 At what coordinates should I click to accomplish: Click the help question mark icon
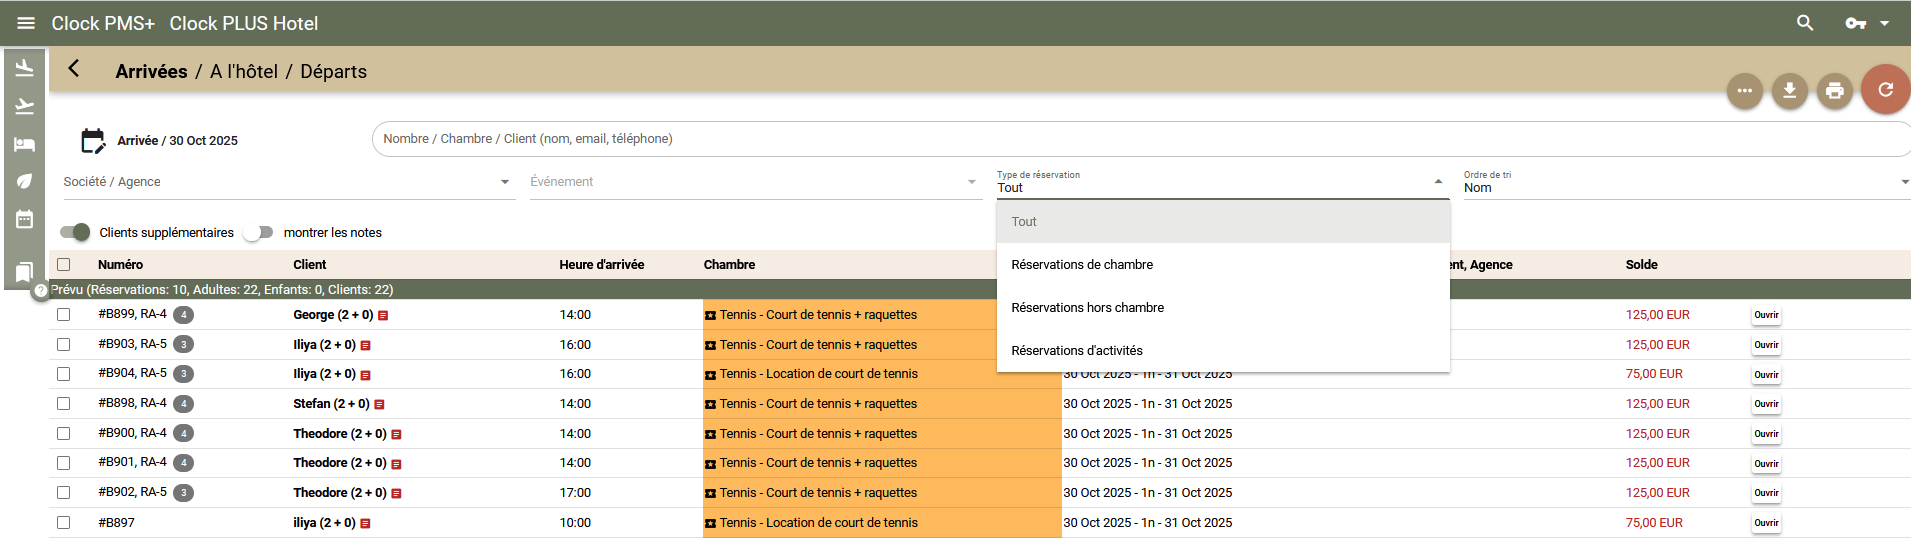click(x=41, y=291)
